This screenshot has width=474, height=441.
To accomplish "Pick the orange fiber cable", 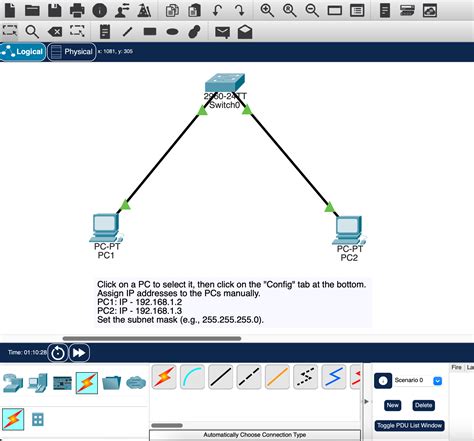I will pos(277,377).
